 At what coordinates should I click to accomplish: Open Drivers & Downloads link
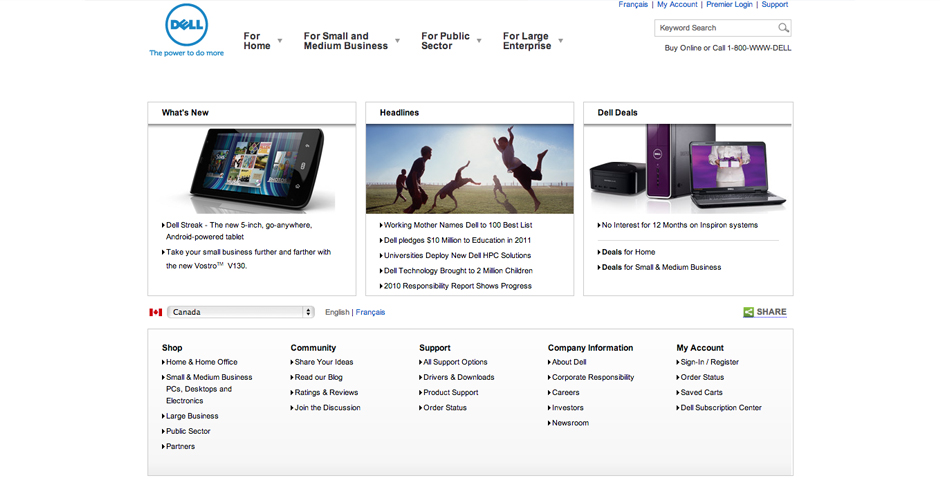pos(458,378)
